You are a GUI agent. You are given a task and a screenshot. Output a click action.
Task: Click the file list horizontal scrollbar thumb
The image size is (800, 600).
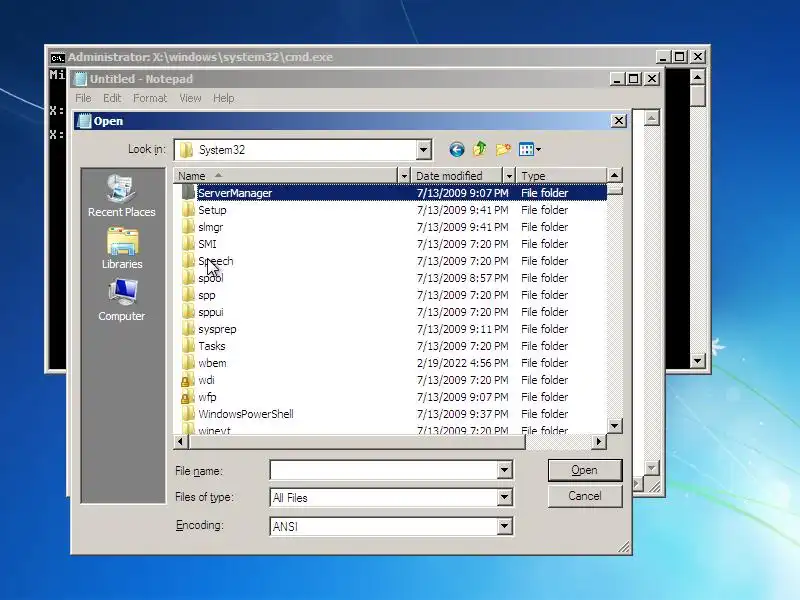pyautogui.click(x=357, y=441)
